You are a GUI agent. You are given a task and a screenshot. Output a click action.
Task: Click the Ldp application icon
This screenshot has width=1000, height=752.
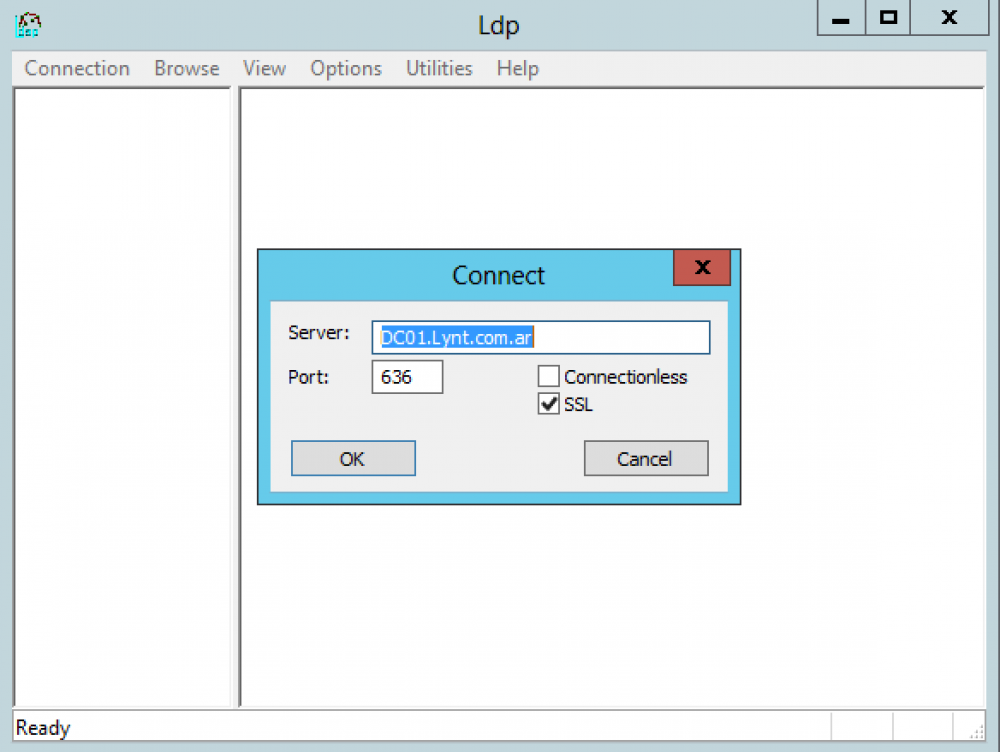[x=27, y=24]
